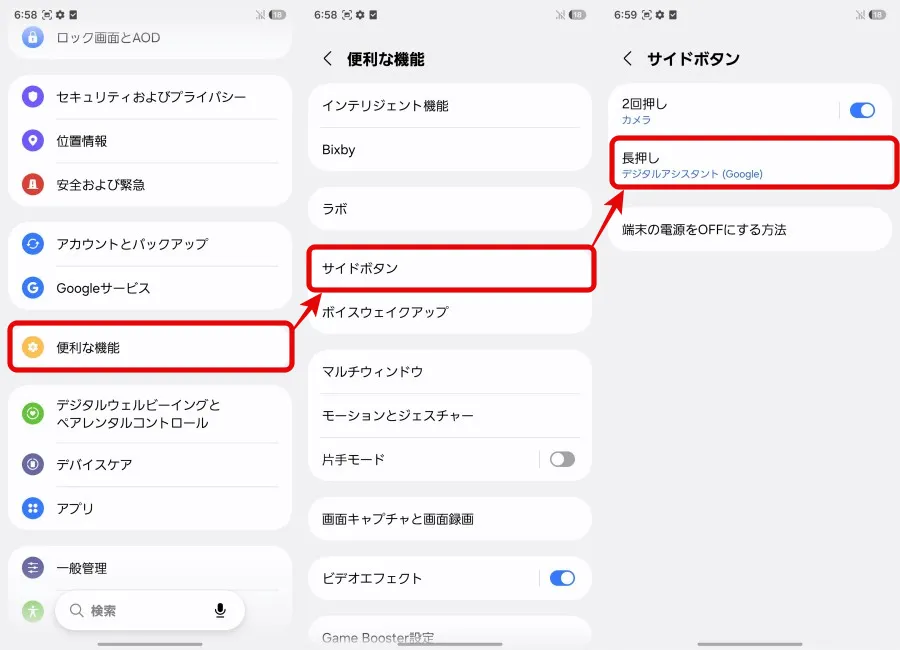The width and height of the screenshot is (900, 650).
Task: Open サイドボタン settings
Action: pos(451,268)
